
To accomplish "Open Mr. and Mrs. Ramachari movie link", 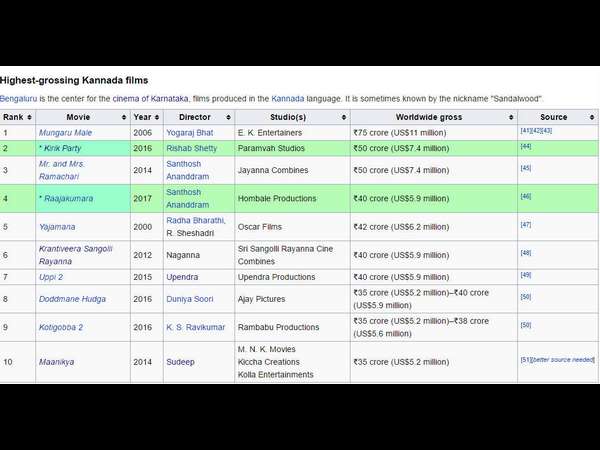I will point(62,170).
